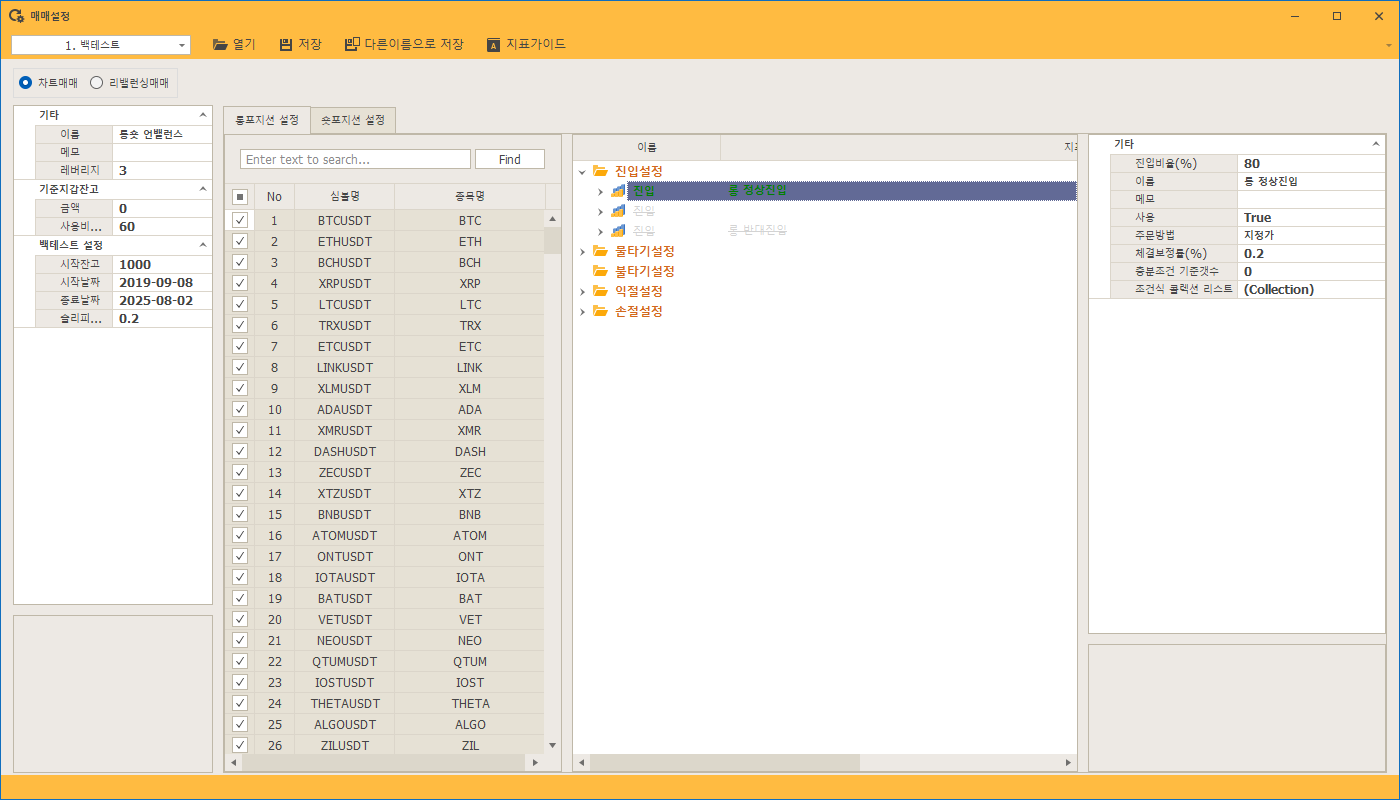This screenshot has width=1400, height=800.
Task: Open the 1. 백테스트 mode dropdown
Action: pyautogui.click(x=182, y=45)
